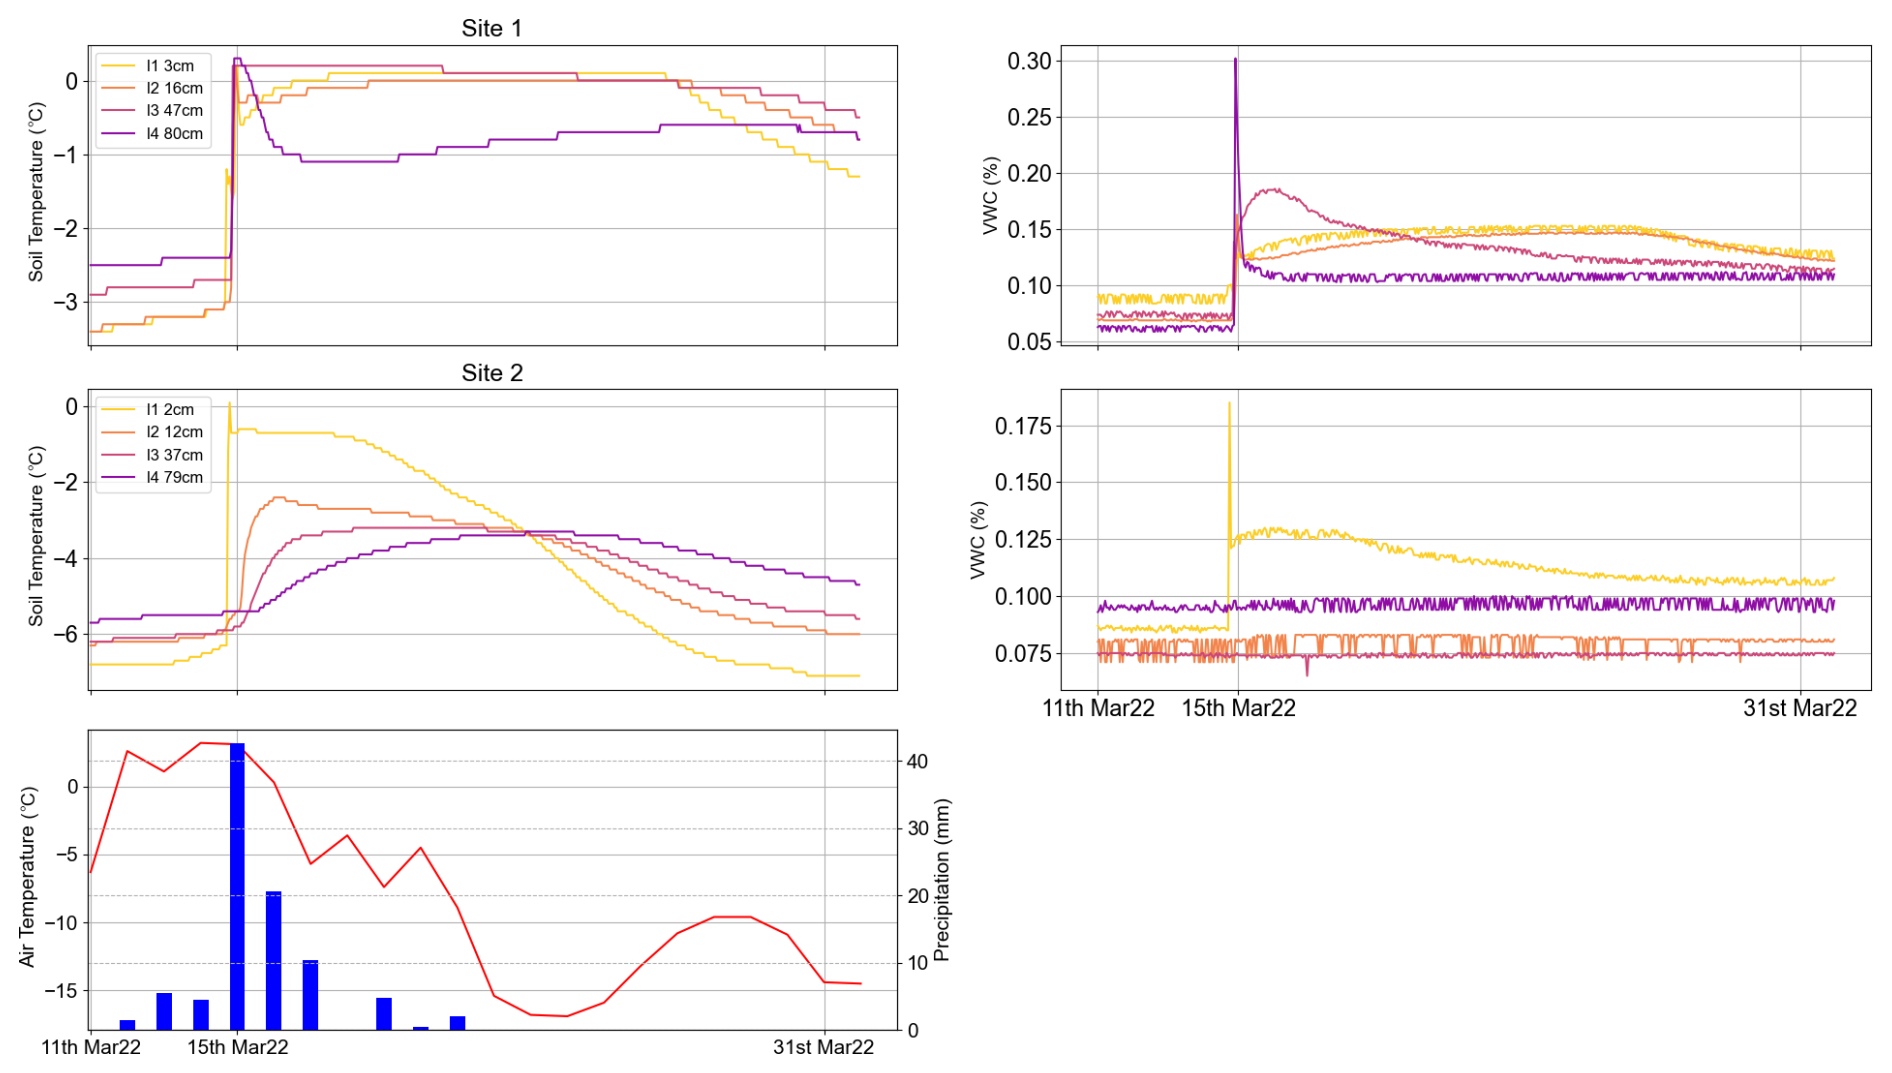This screenshot has width=1892, height=1073.
Task: Click the purple VWC spike peak for Site 1
Action: (1235, 60)
